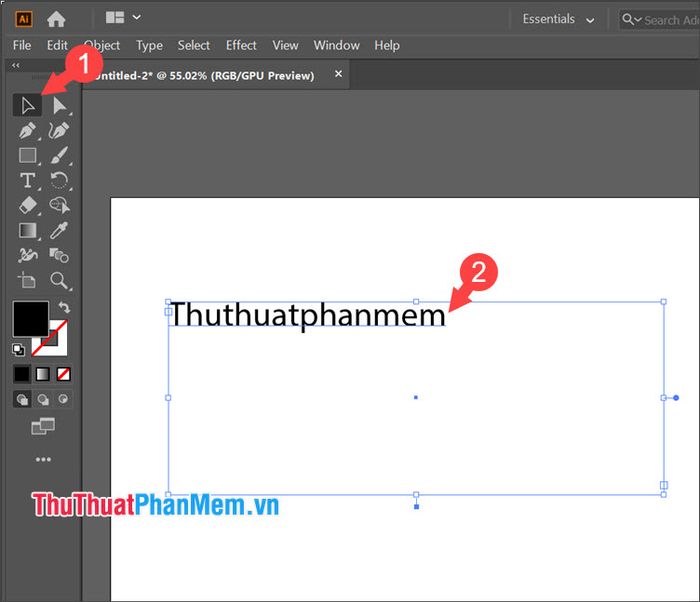This screenshot has width=700, height=602.
Task: Select the Gradient tool
Action: [28, 231]
